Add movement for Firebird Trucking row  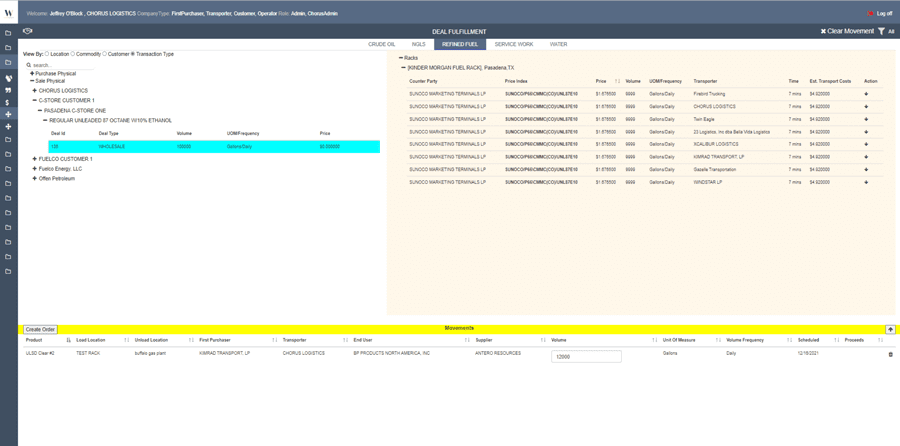(x=866, y=94)
